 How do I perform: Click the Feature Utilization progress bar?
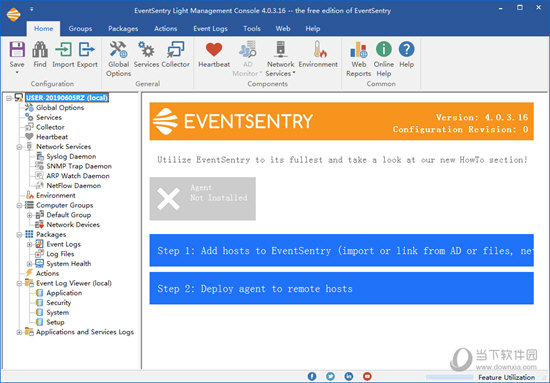coord(449,377)
